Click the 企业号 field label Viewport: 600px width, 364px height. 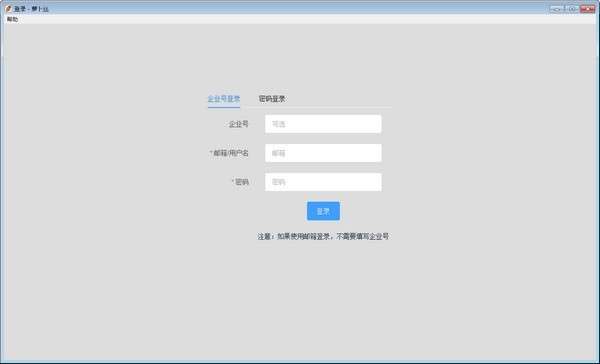[238, 124]
